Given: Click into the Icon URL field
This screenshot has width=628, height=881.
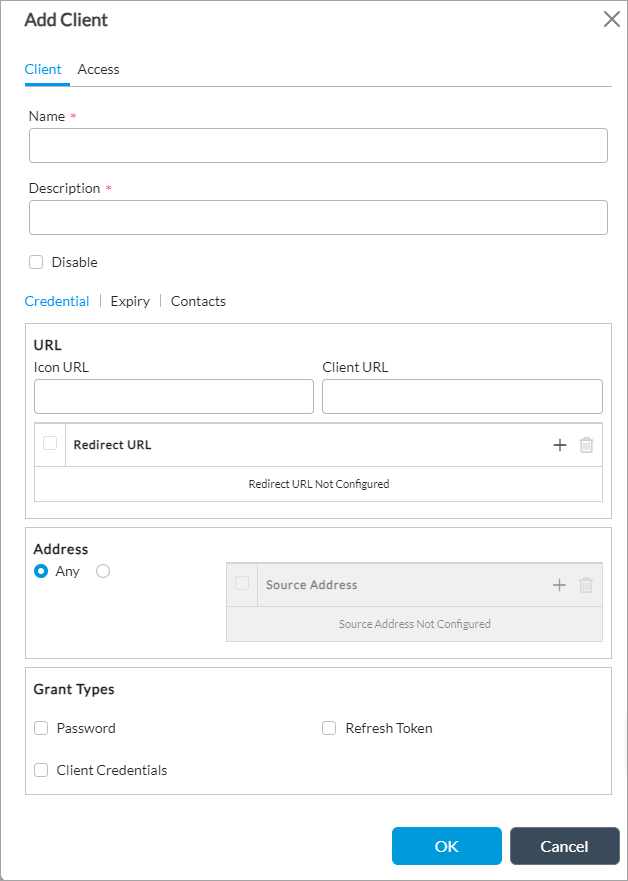Looking at the screenshot, I should pos(174,396).
